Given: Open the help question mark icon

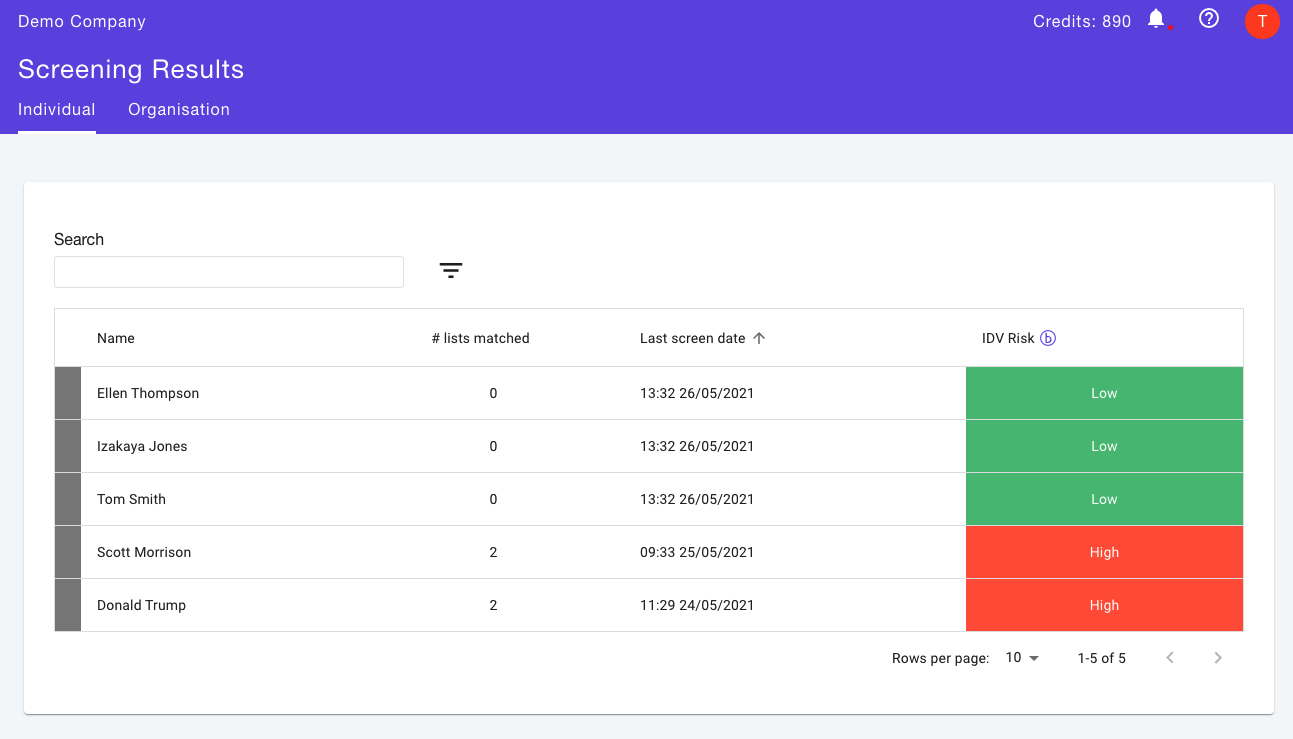Looking at the screenshot, I should pyautogui.click(x=1209, y=18).
